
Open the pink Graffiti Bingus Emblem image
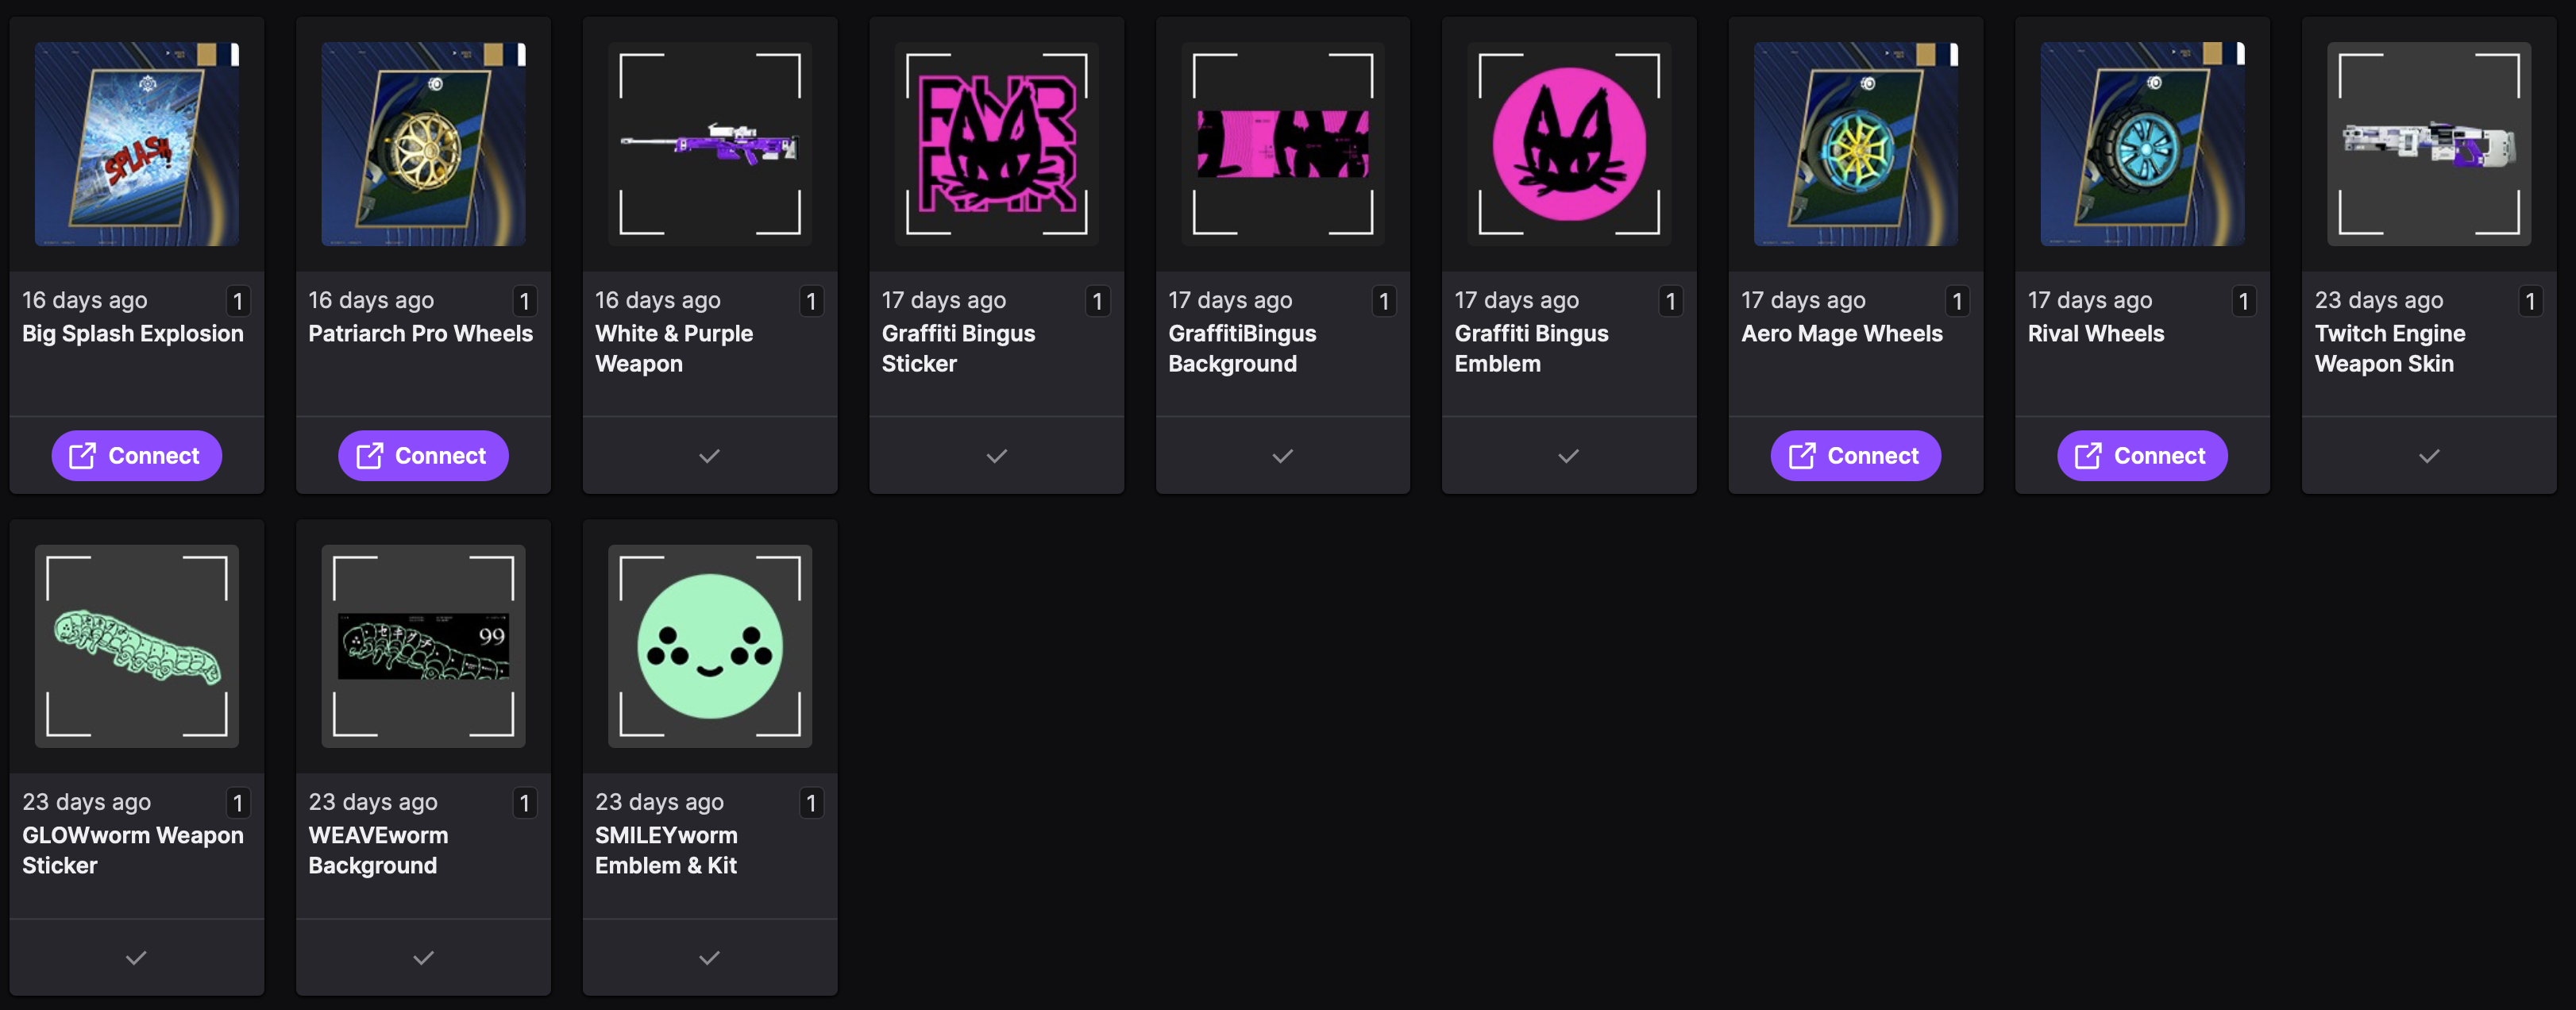tap(1568, 144)
